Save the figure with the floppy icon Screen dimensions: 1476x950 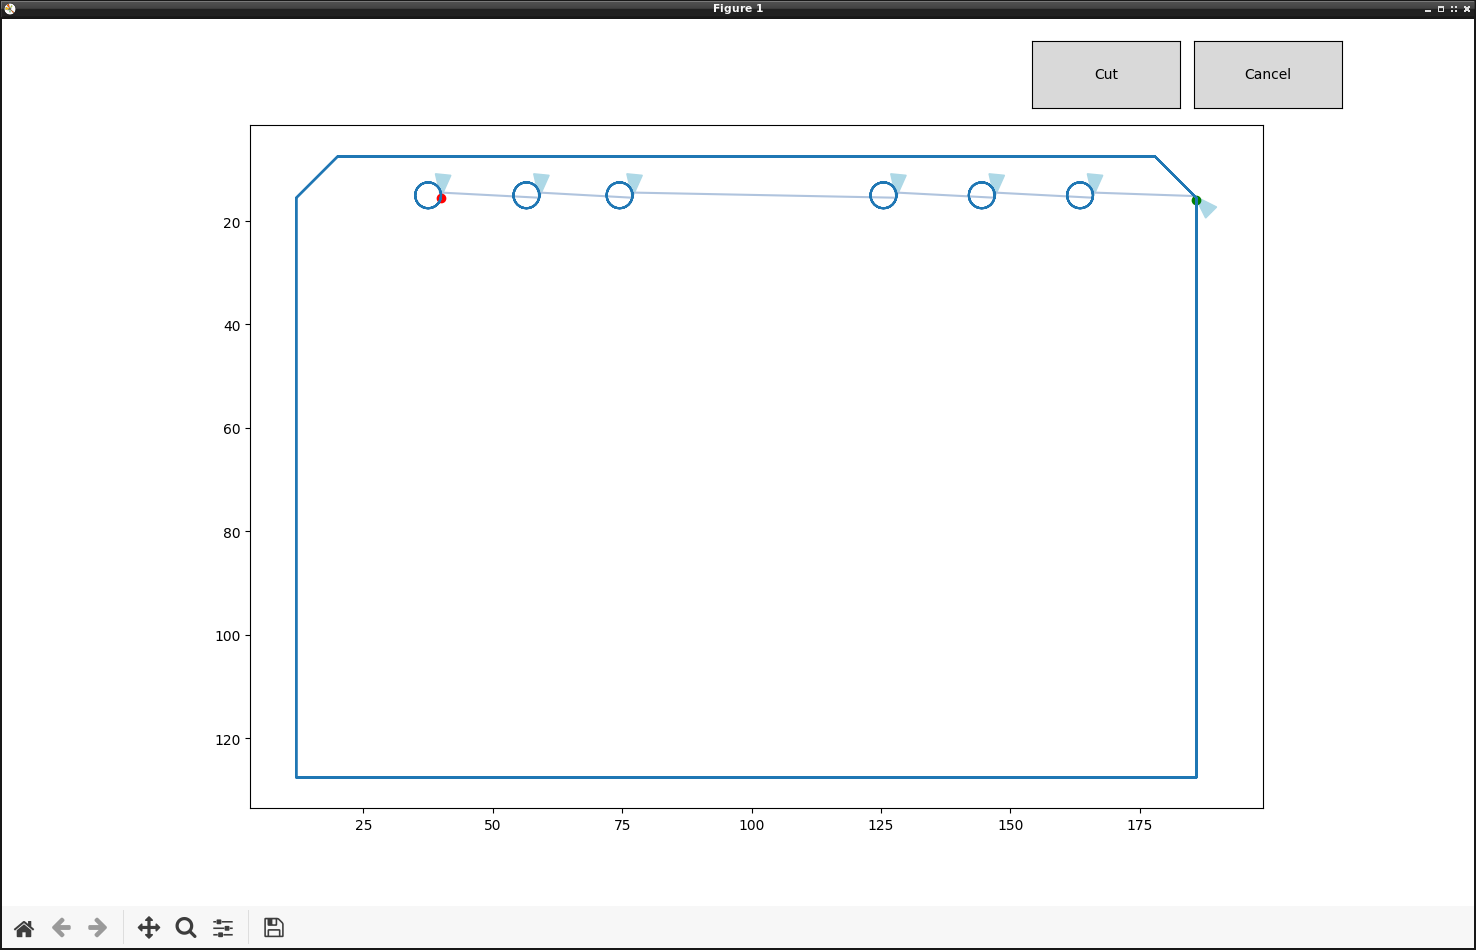tap(274, 928)
